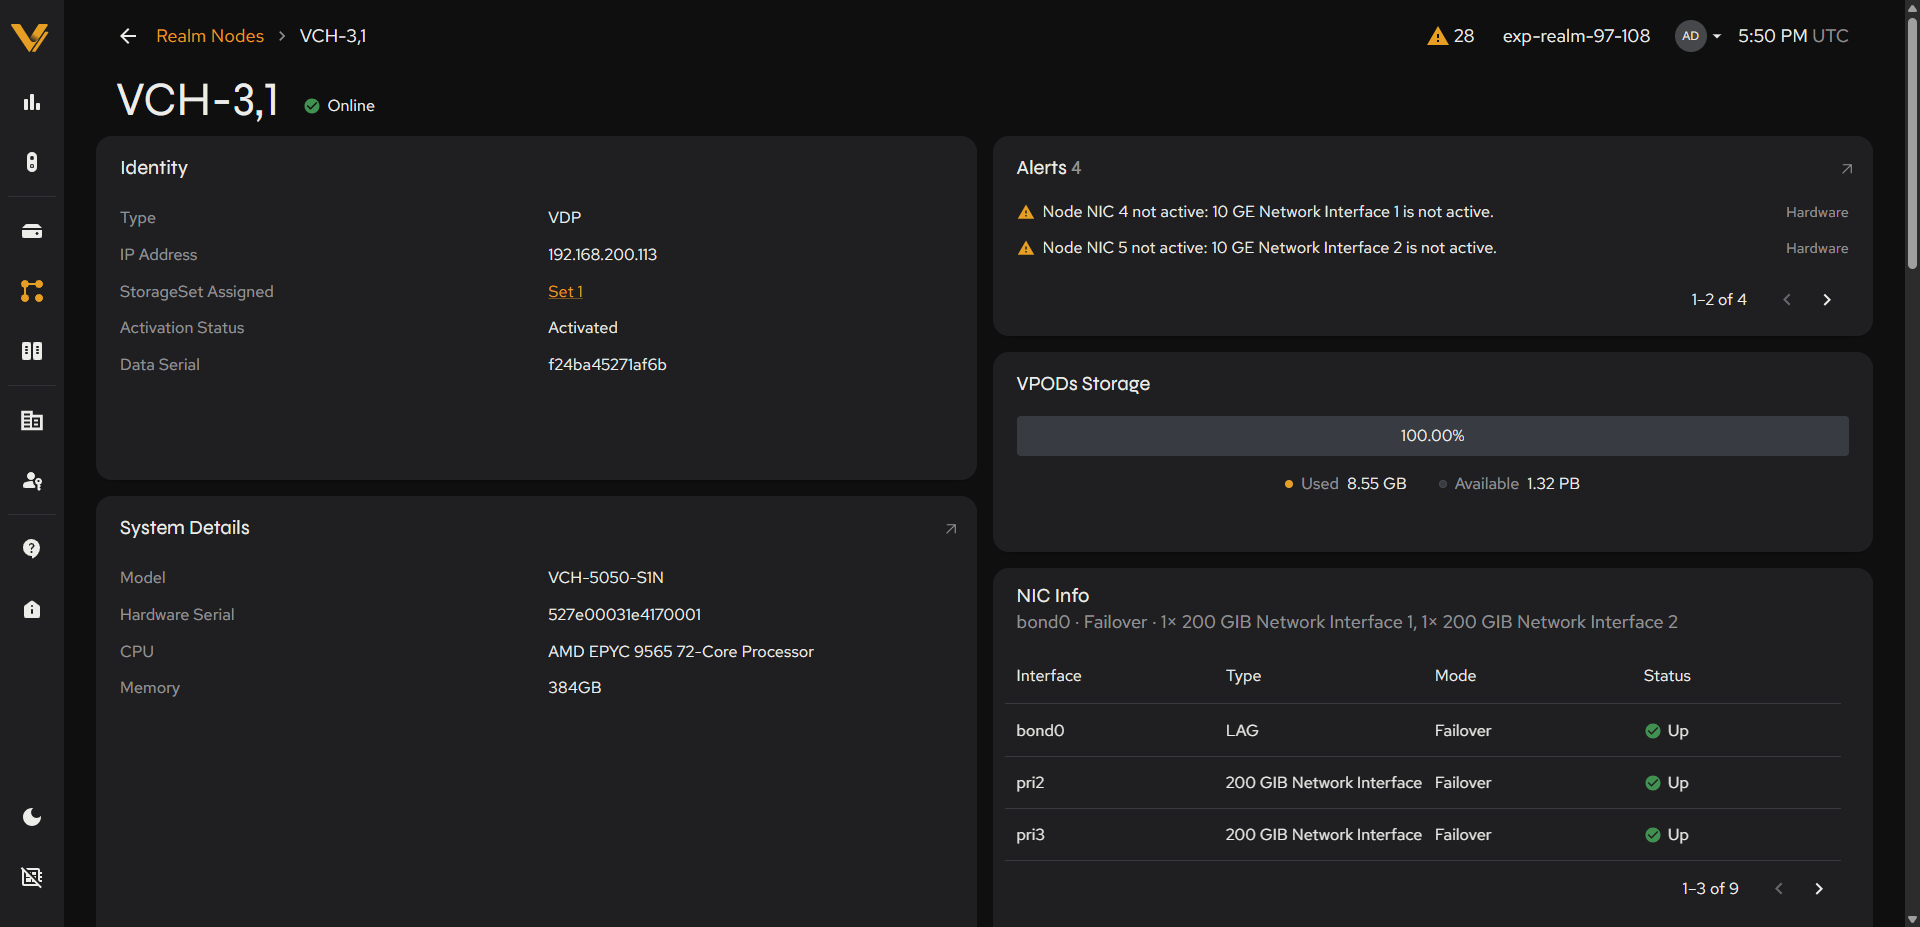This screenshot has height=927, width=1920.
Task: Click the VCH-3,1 breadcrumb item
Action: 333,36
